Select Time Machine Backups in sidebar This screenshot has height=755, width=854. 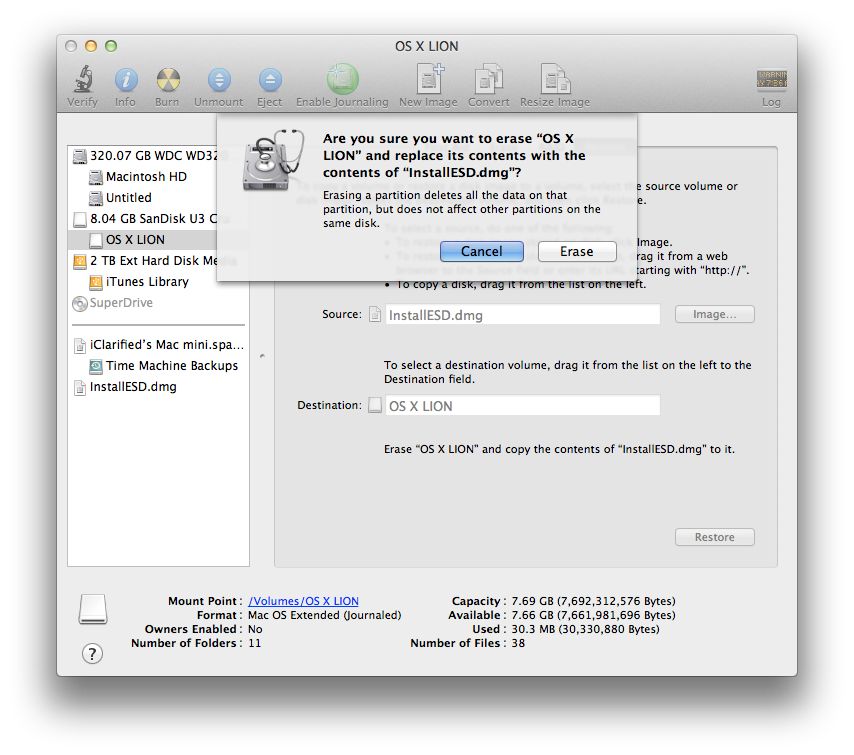tap(171, 366)
